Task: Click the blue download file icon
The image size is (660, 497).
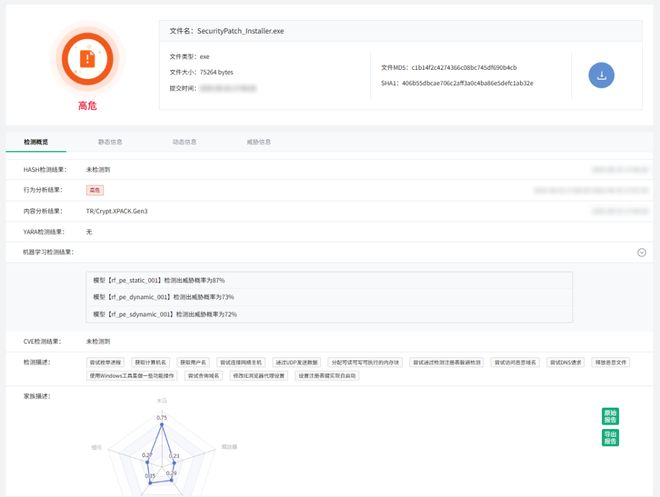Action: (x=601, y=75)
